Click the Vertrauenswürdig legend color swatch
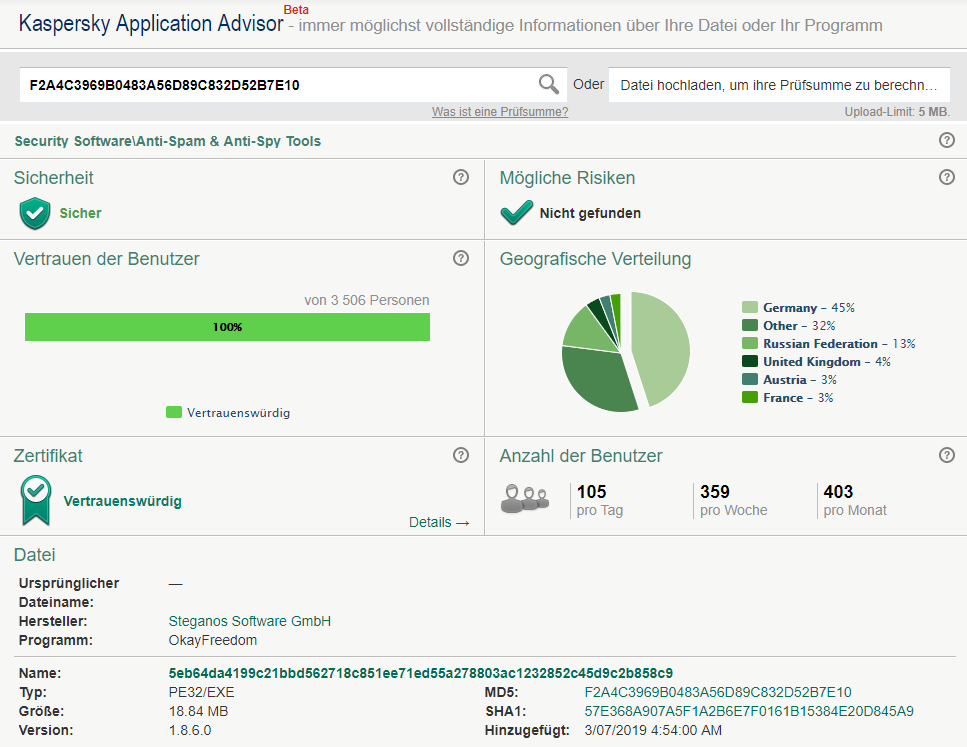967x747 pixels. (174, 412)
